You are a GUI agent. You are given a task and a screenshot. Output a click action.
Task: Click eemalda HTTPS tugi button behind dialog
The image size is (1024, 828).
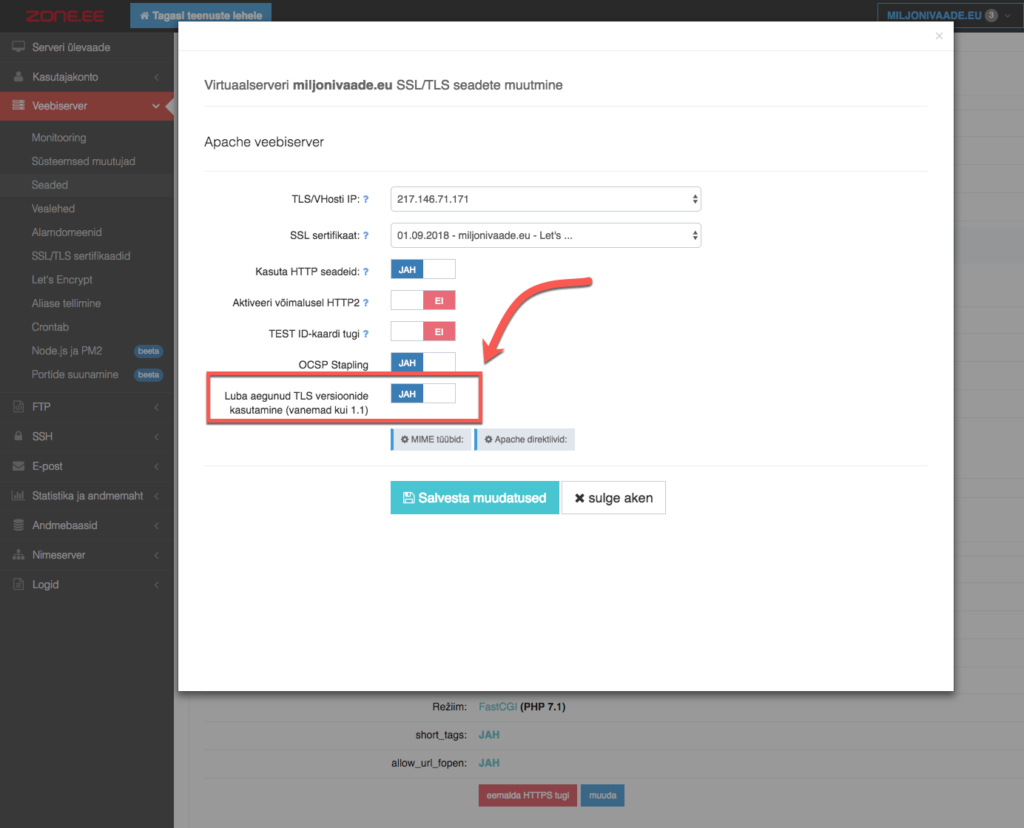(x=528, y=795)
